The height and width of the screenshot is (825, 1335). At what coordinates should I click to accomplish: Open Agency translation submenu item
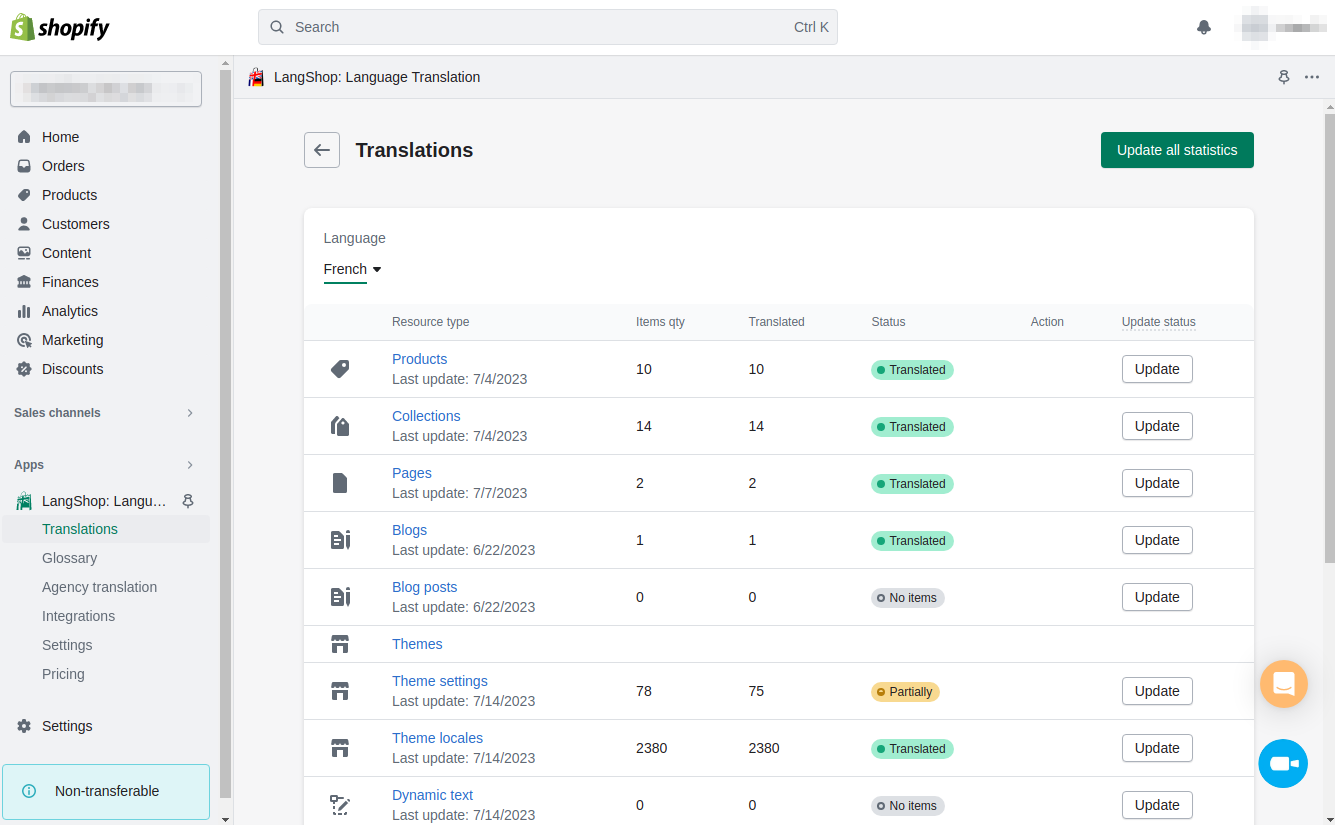tap(99, 587)
